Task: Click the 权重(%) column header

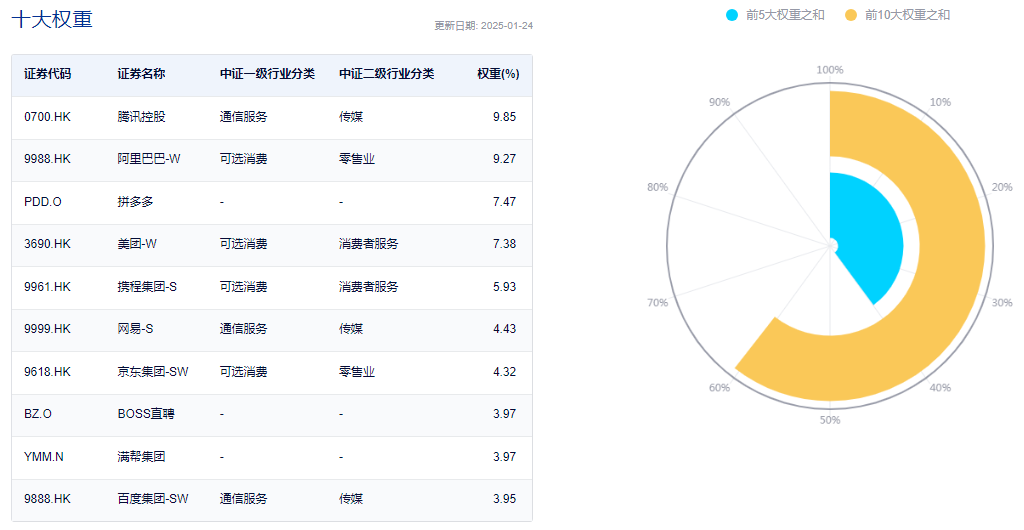Action: coord(498,74)
